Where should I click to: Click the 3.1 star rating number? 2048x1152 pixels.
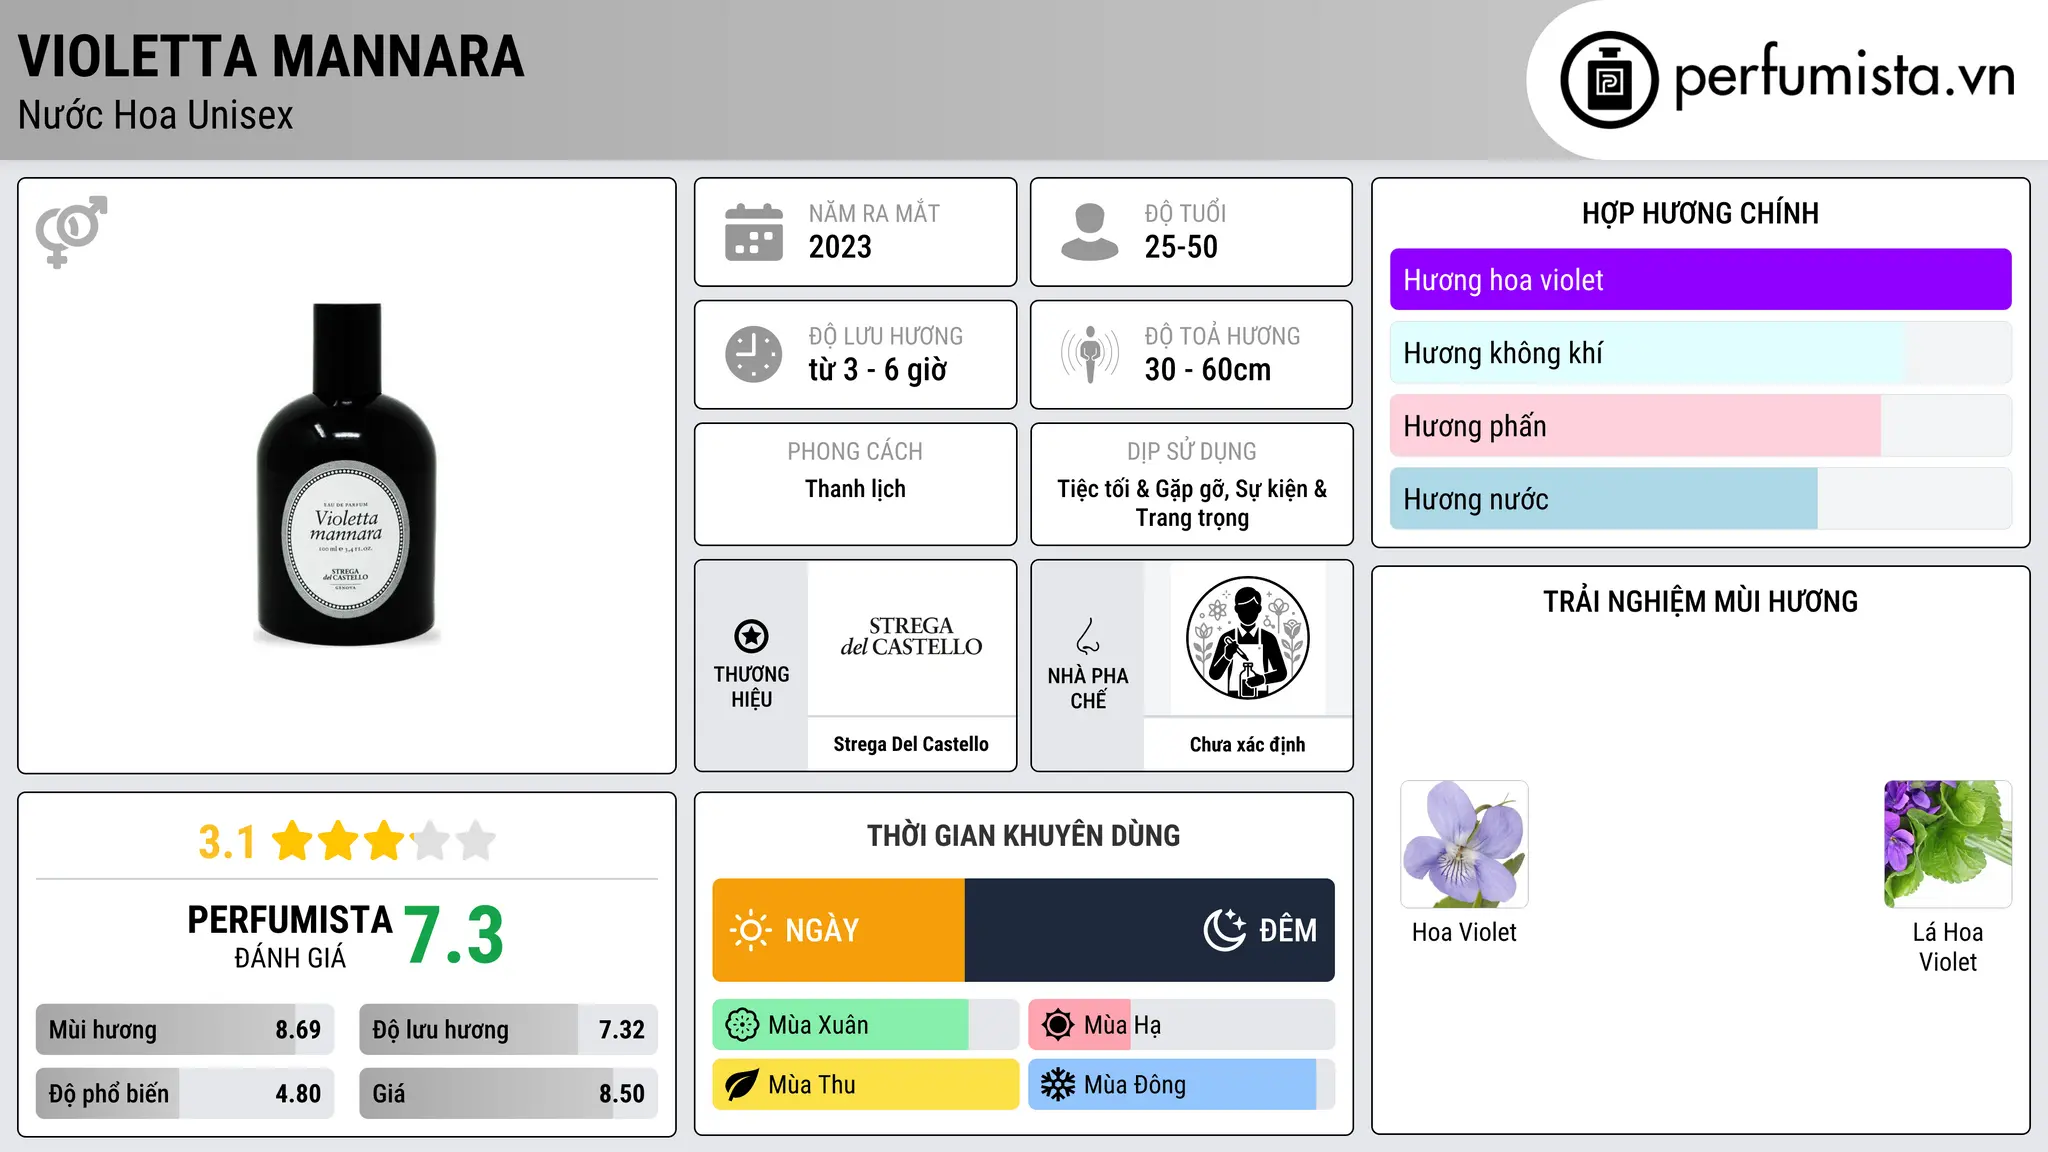(227, 842)
